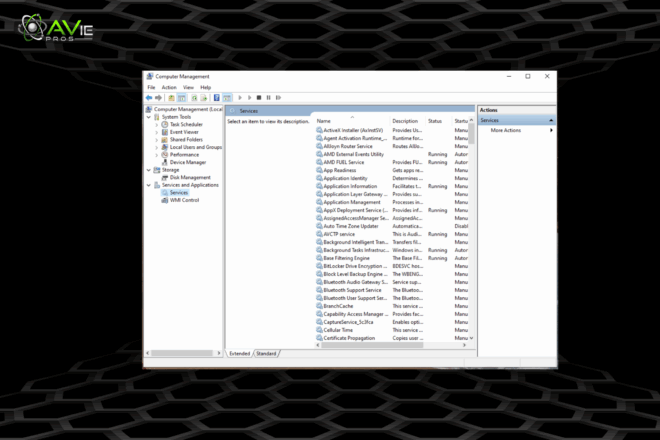The image size is (660, 440).
Task: Open the Action menu
Action: point(169,87)
